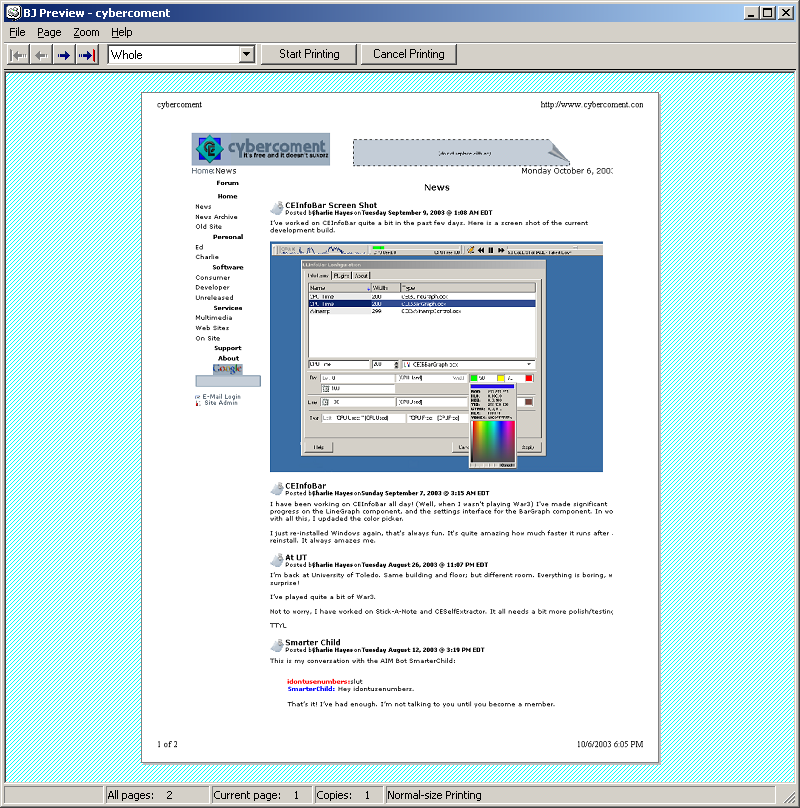Click the '1 of 2' page footer
Image resolution: width=800 pixels, height=808 pixels.
(167, 744)
